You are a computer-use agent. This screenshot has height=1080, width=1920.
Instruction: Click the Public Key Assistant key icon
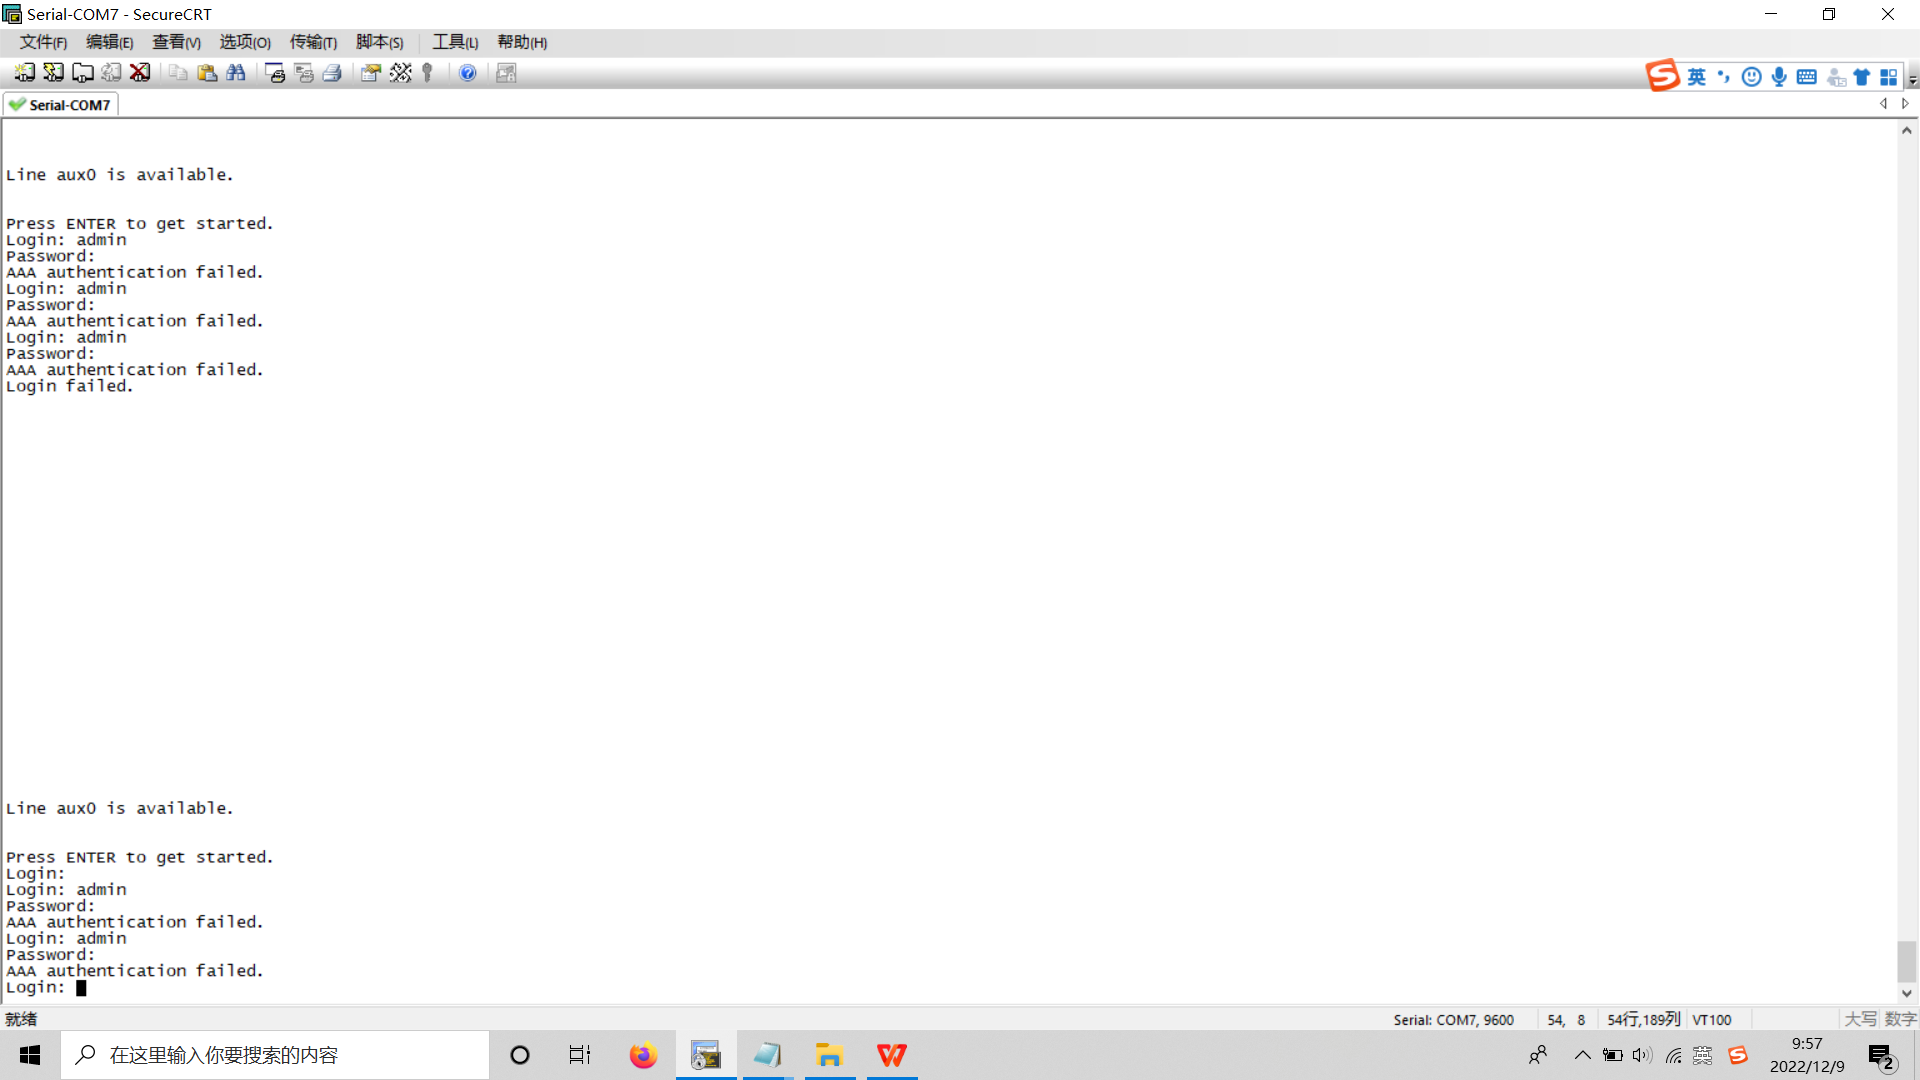click(x=428, y=73)
